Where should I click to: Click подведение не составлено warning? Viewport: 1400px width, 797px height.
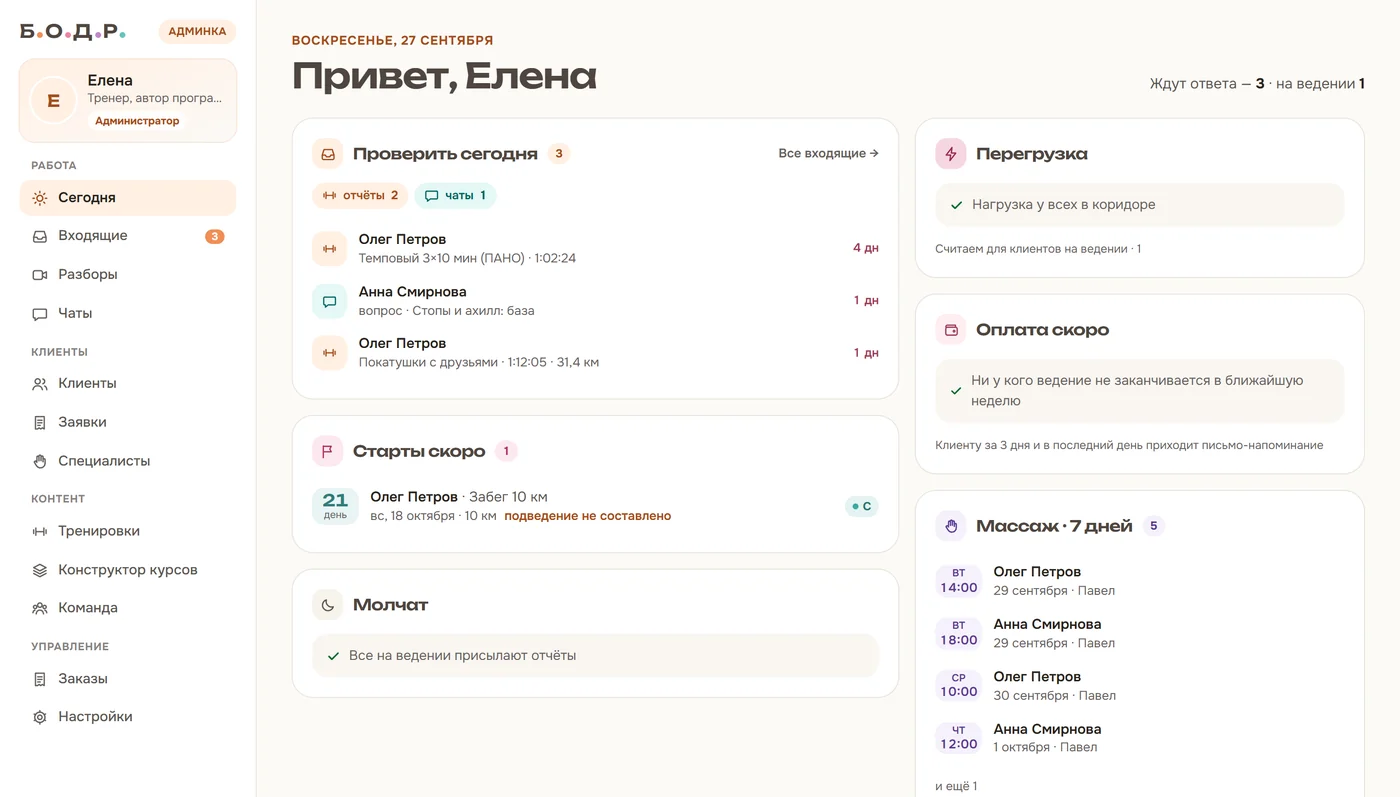[587, 517]
